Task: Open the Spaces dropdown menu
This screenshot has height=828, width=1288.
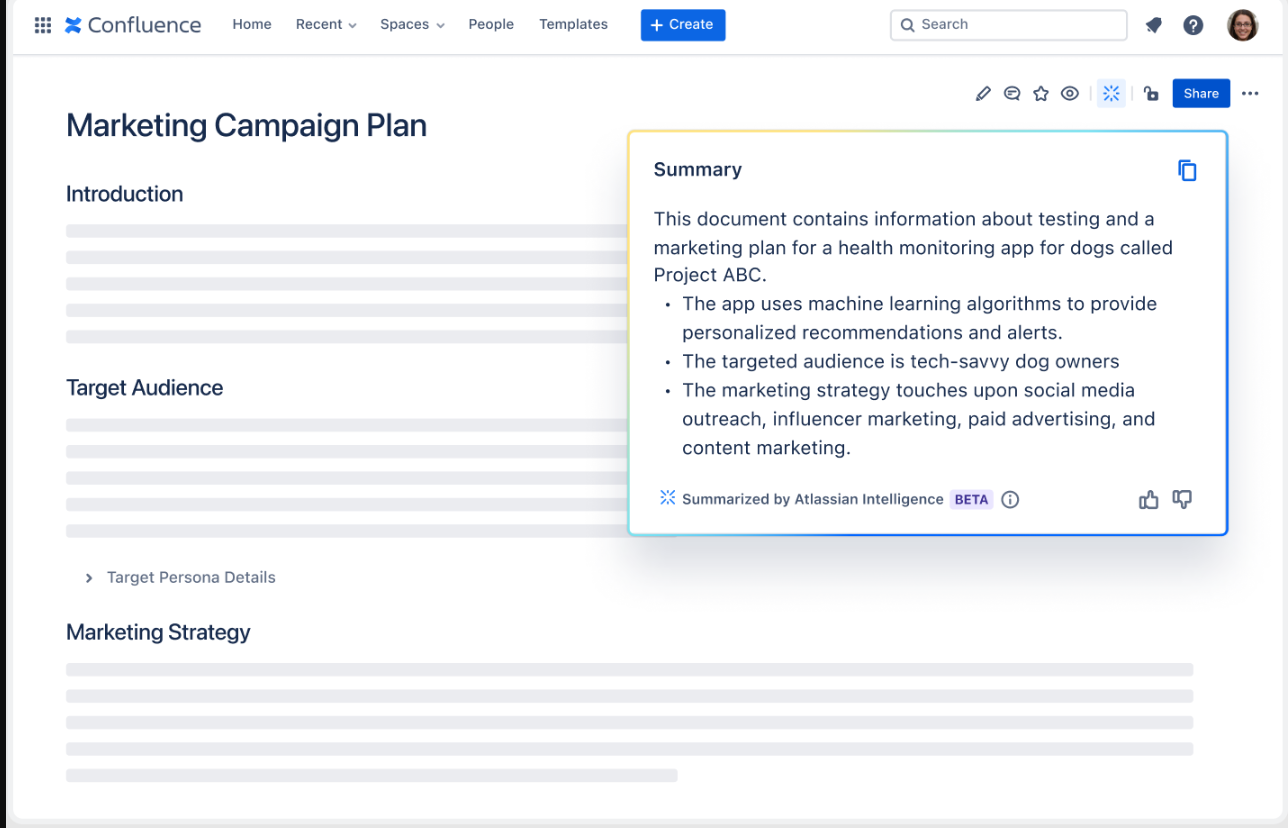Action: pyautogui.click(x=412, y=25)
